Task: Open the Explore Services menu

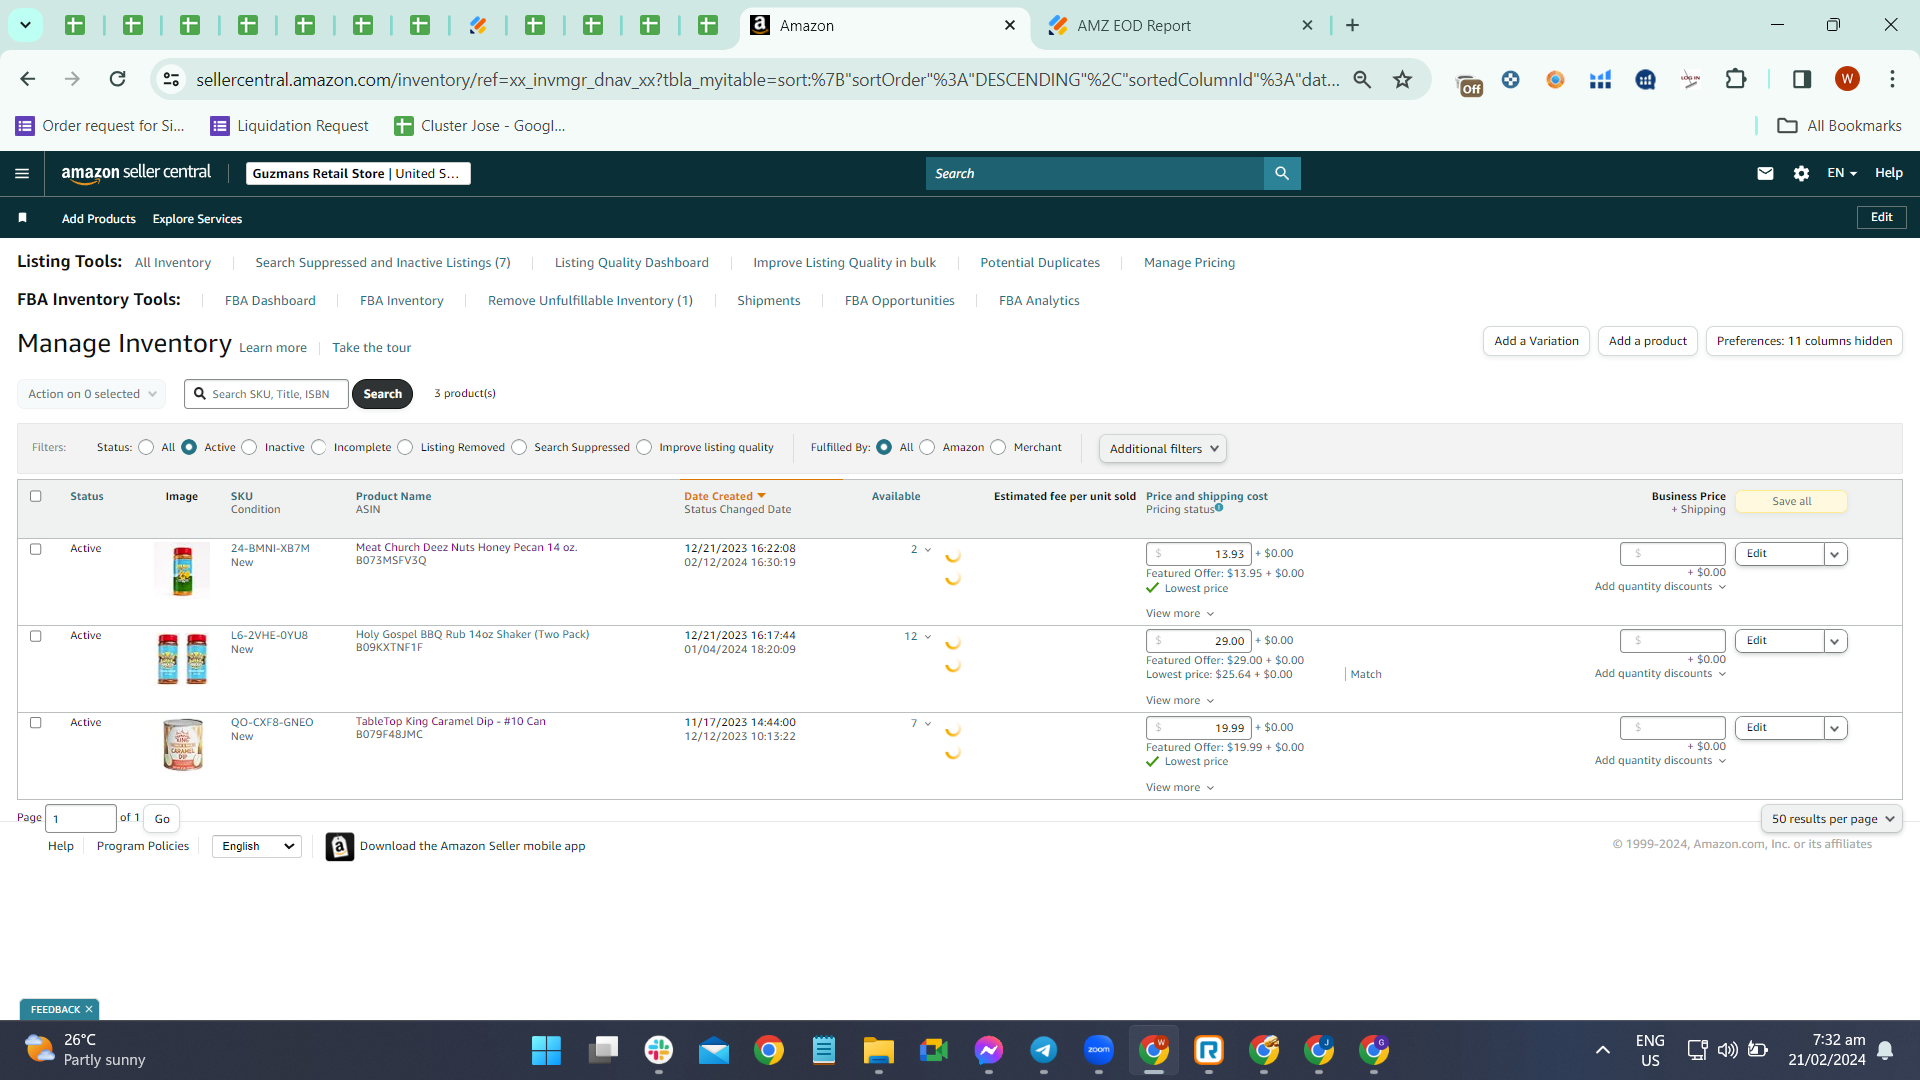Action: [197, 219]
